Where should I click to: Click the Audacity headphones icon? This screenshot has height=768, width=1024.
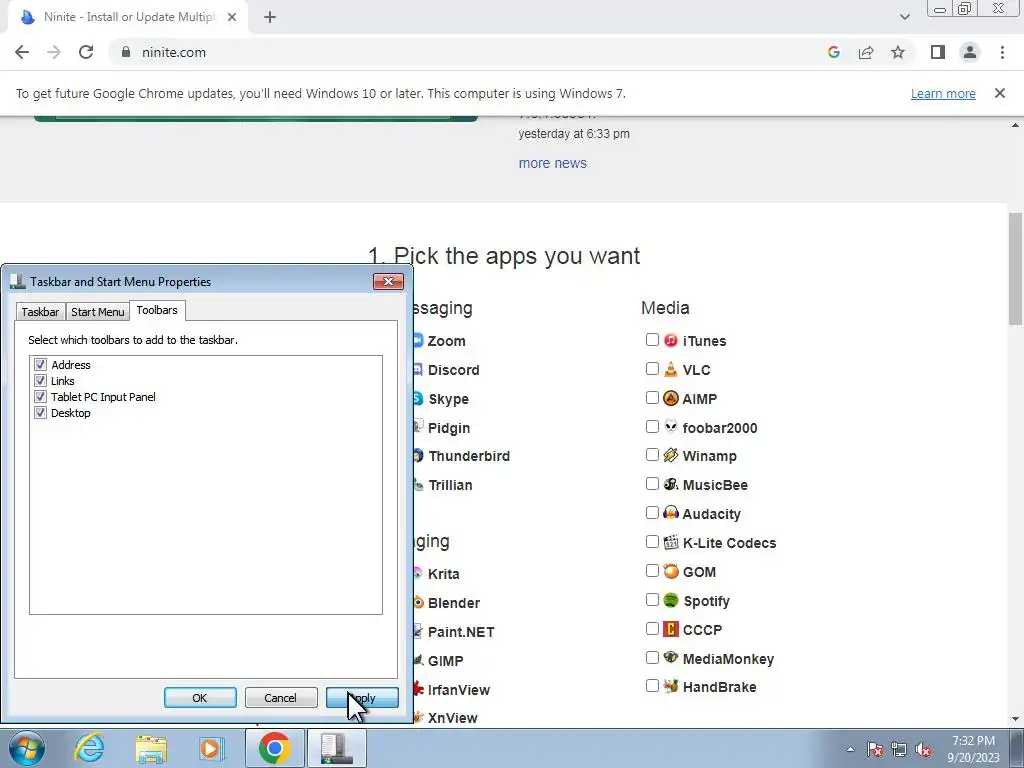coord(671,513)
